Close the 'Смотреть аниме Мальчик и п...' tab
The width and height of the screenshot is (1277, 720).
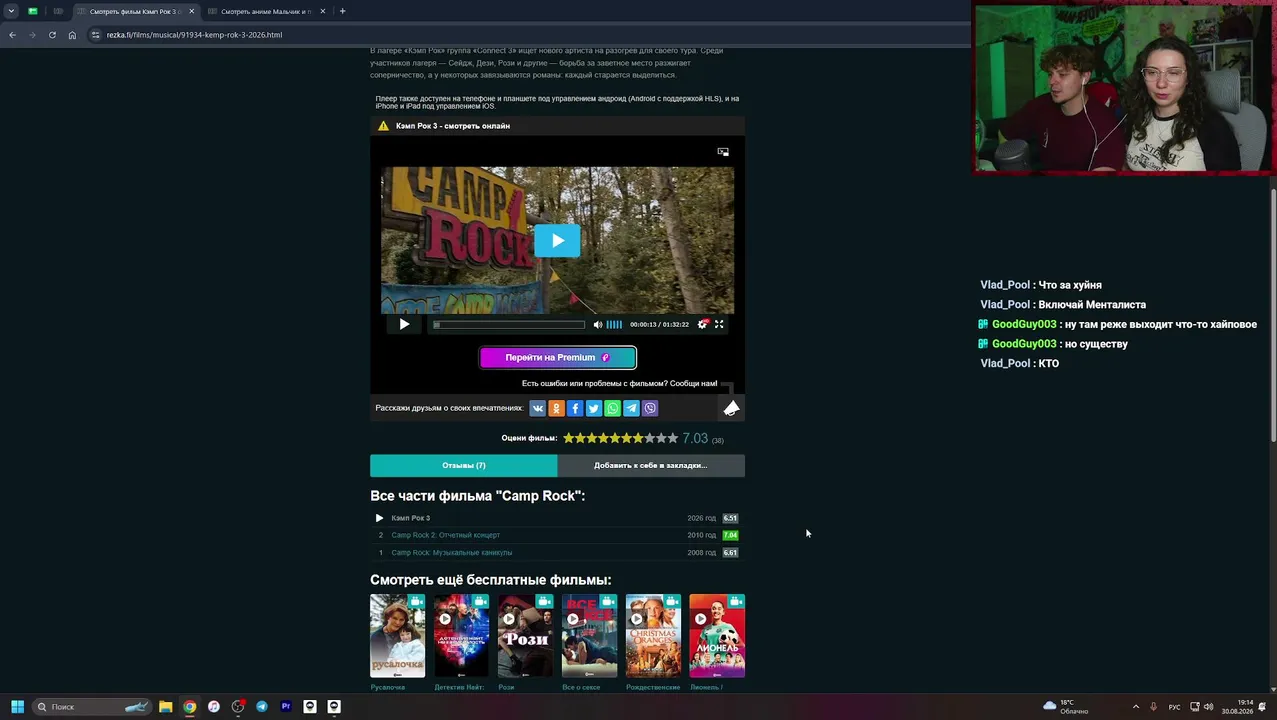tap(322, 11)
